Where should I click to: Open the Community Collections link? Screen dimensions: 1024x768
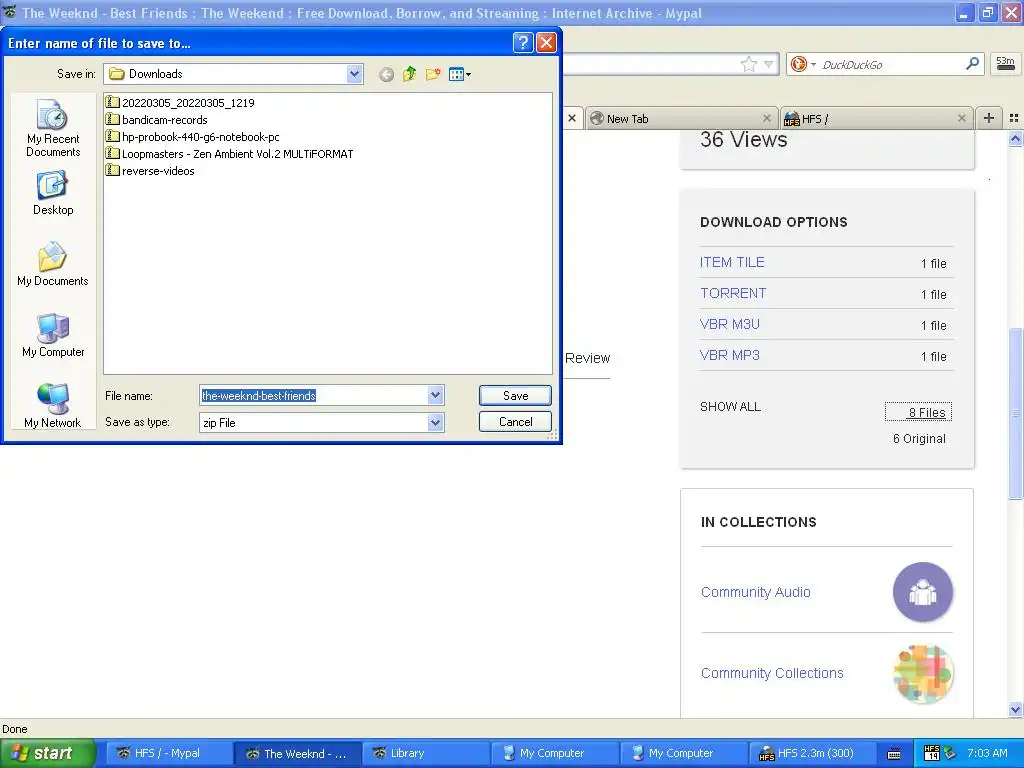point(772,673)
